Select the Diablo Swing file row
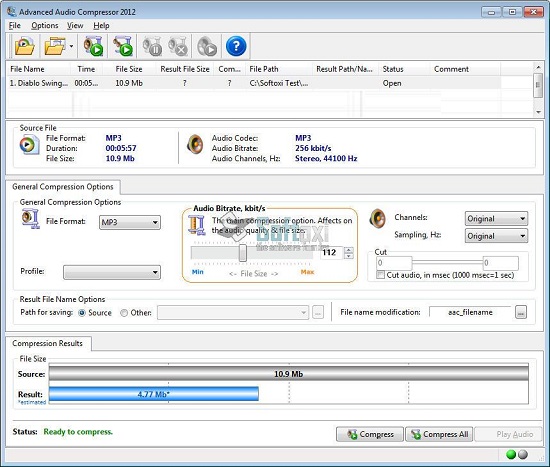The image size is (550, 467). pos(254,83)
